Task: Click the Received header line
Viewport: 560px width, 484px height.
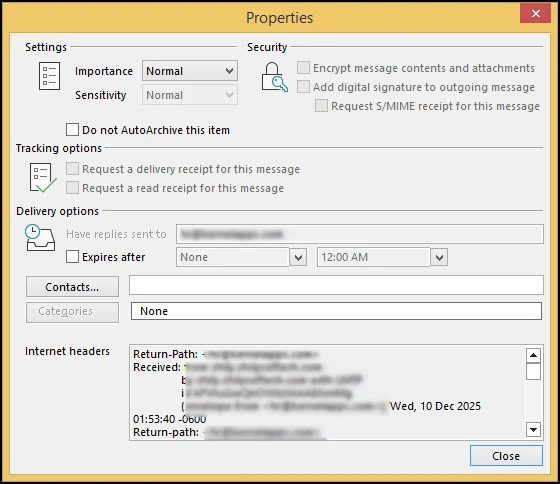Action: 228,367
